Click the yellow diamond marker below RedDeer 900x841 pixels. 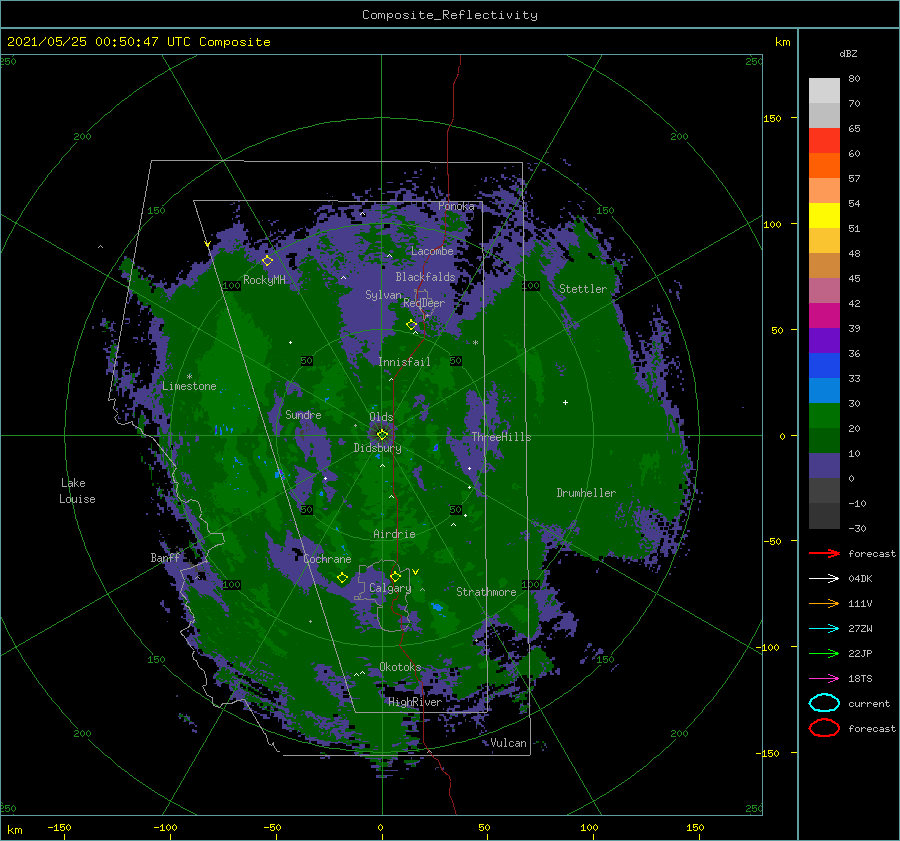(412, 325)
